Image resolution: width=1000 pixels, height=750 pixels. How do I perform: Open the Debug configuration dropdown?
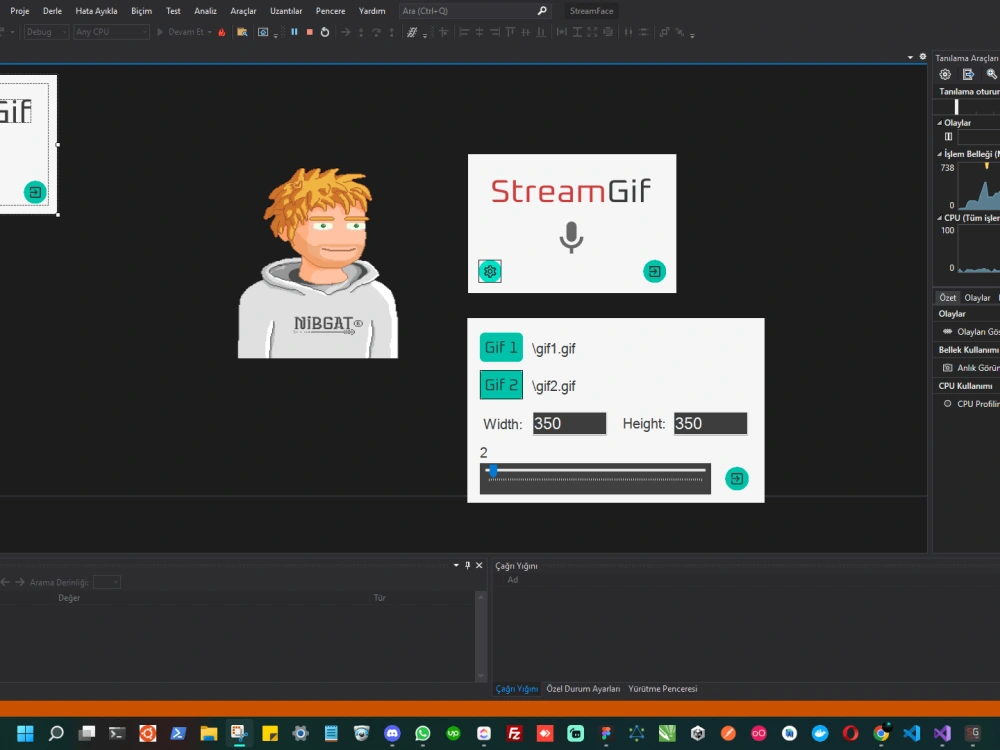tap(46, 32)
